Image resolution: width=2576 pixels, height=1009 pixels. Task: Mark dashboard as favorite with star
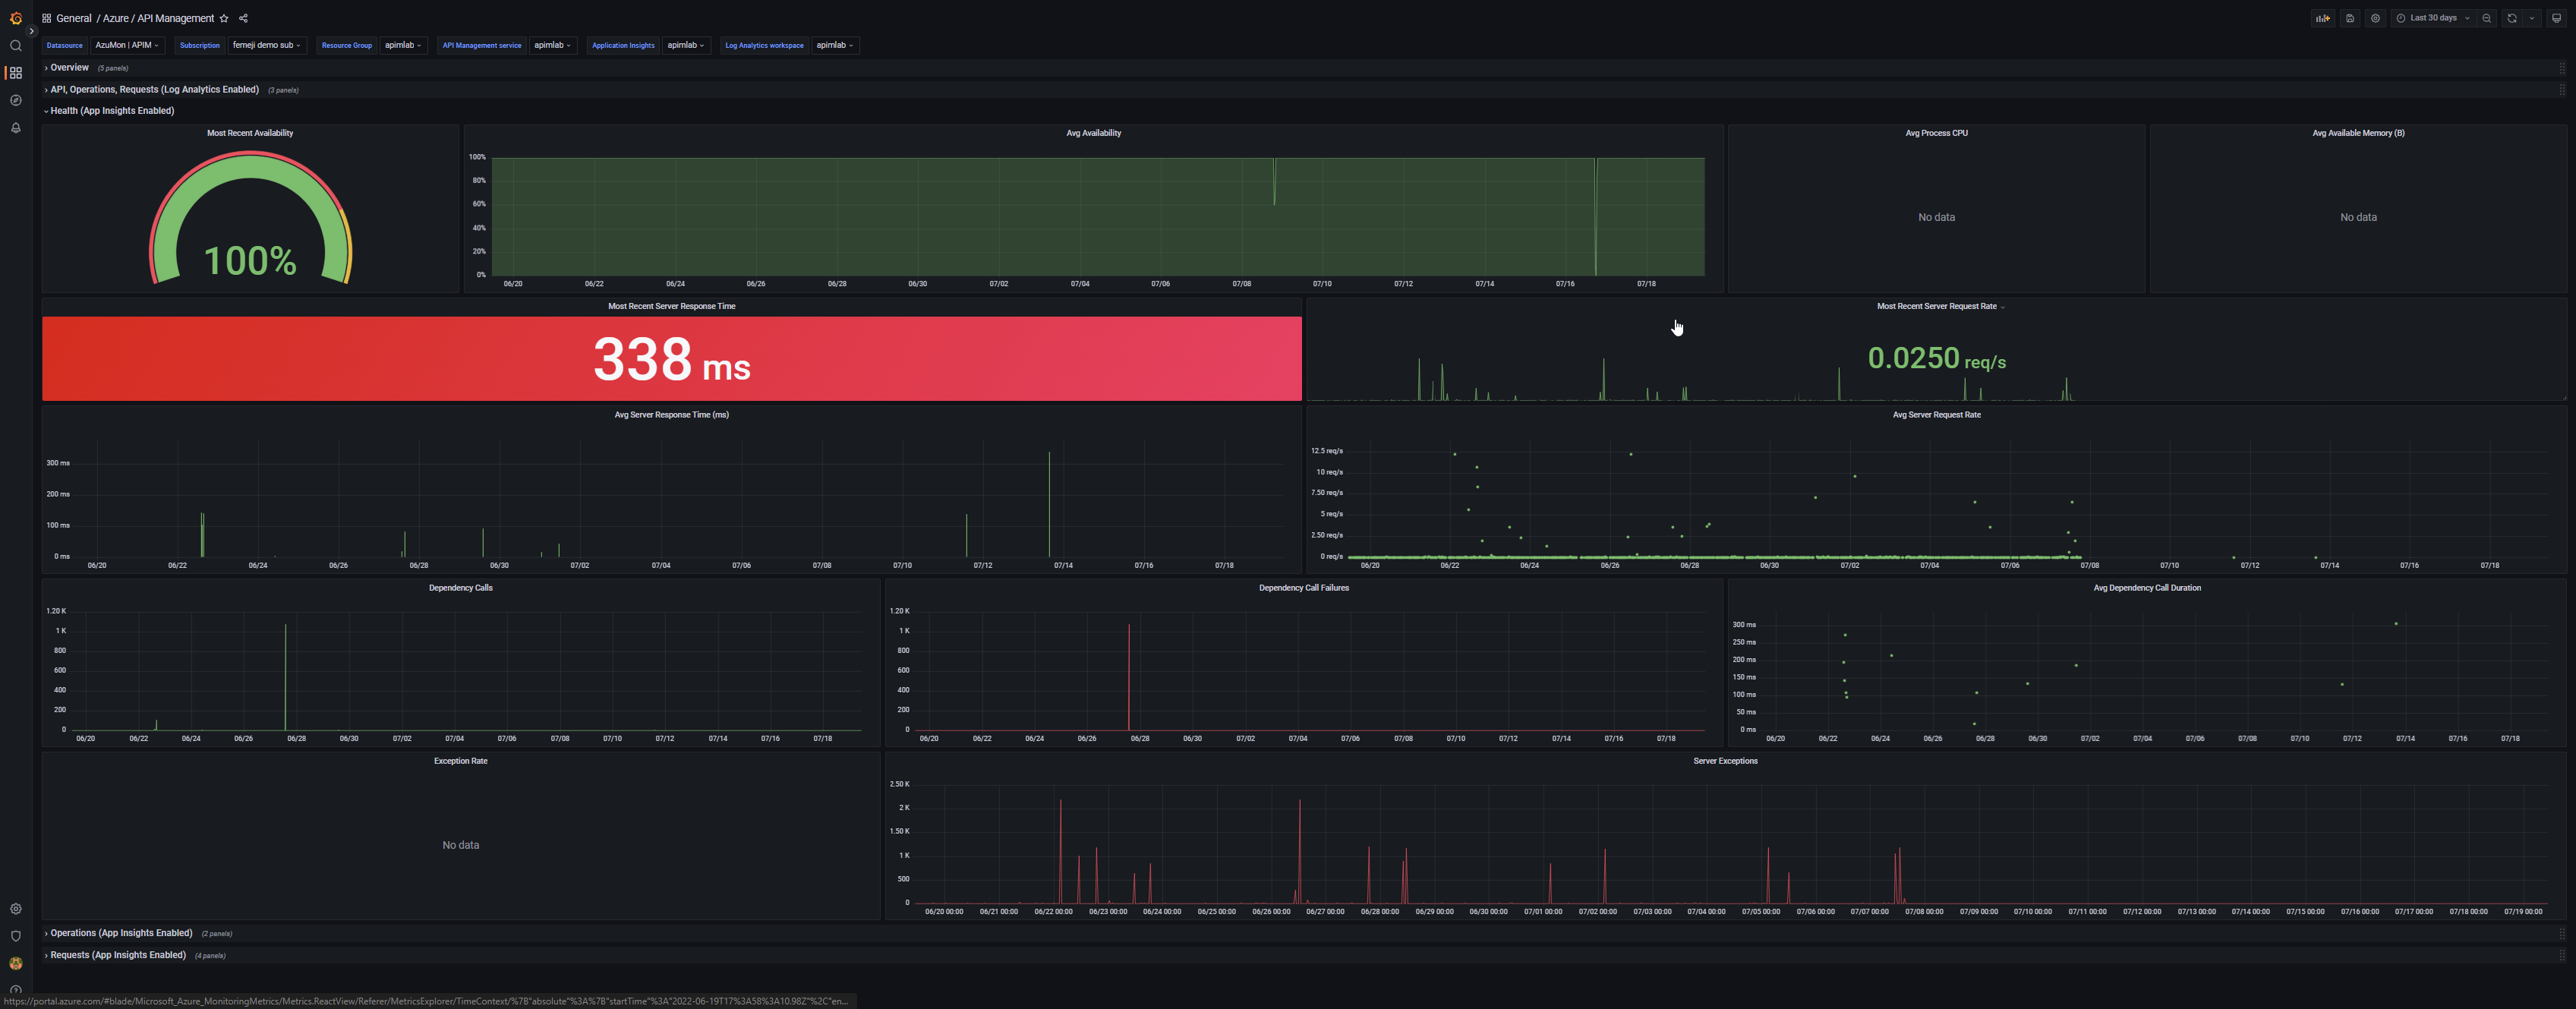pos(224,18)
